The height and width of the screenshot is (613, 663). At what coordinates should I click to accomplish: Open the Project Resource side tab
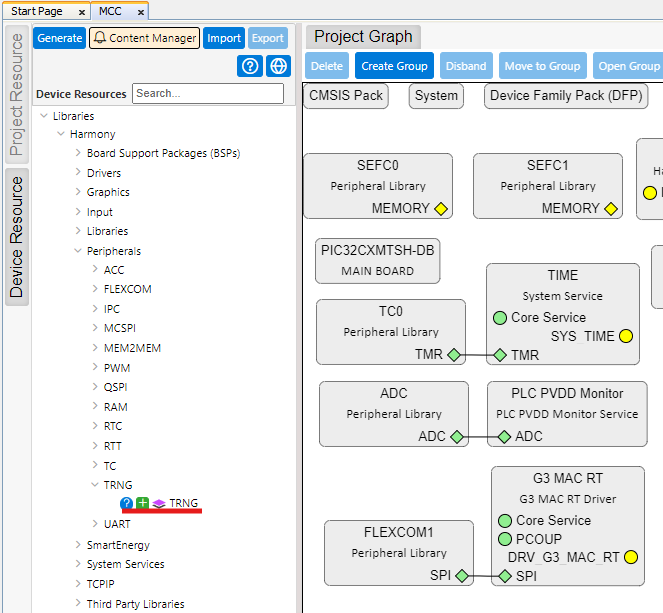click(x=16, y=95)
